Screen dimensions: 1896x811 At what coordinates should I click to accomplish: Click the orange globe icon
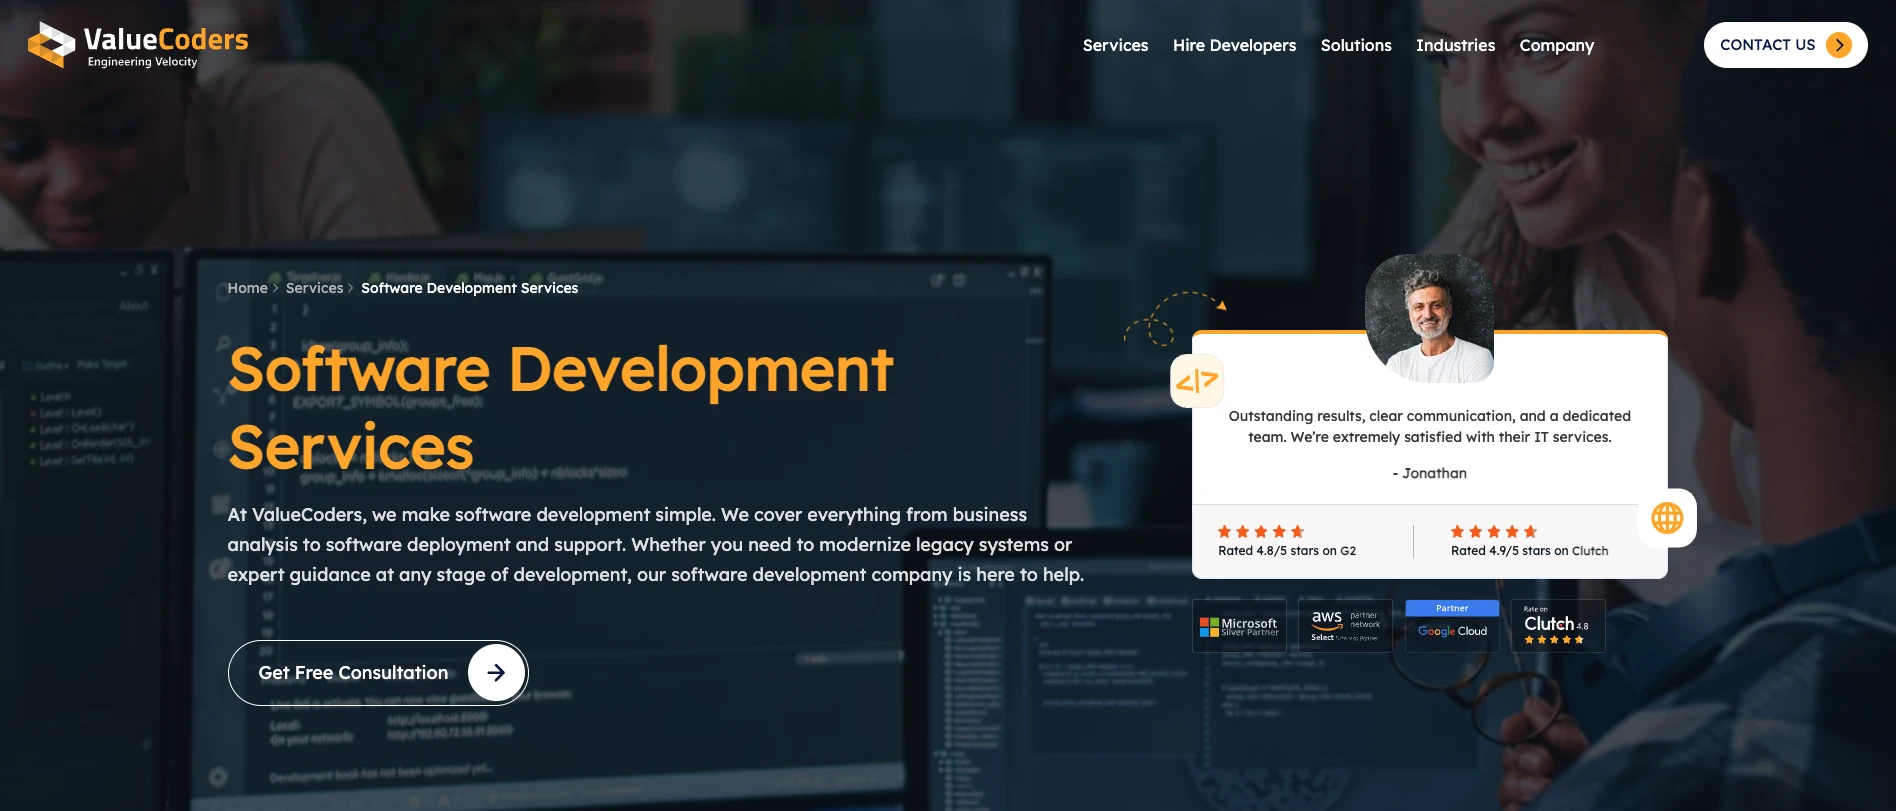click(1667, 518)
